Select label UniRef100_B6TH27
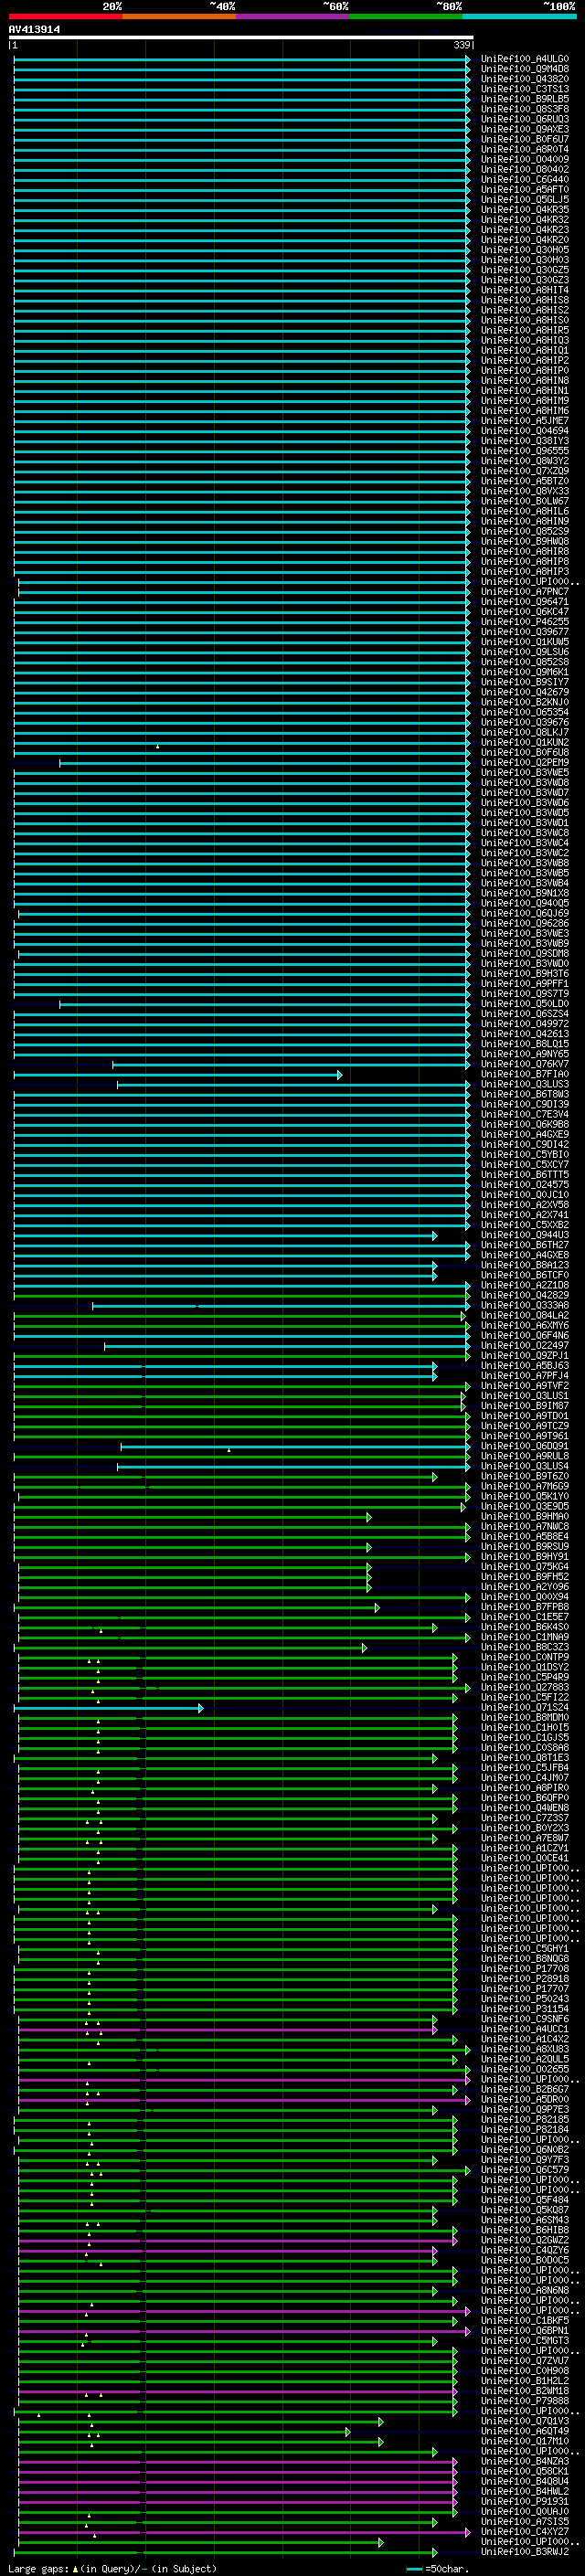This screenshot has width=585, height=2576. click(x=525, y=1245)
